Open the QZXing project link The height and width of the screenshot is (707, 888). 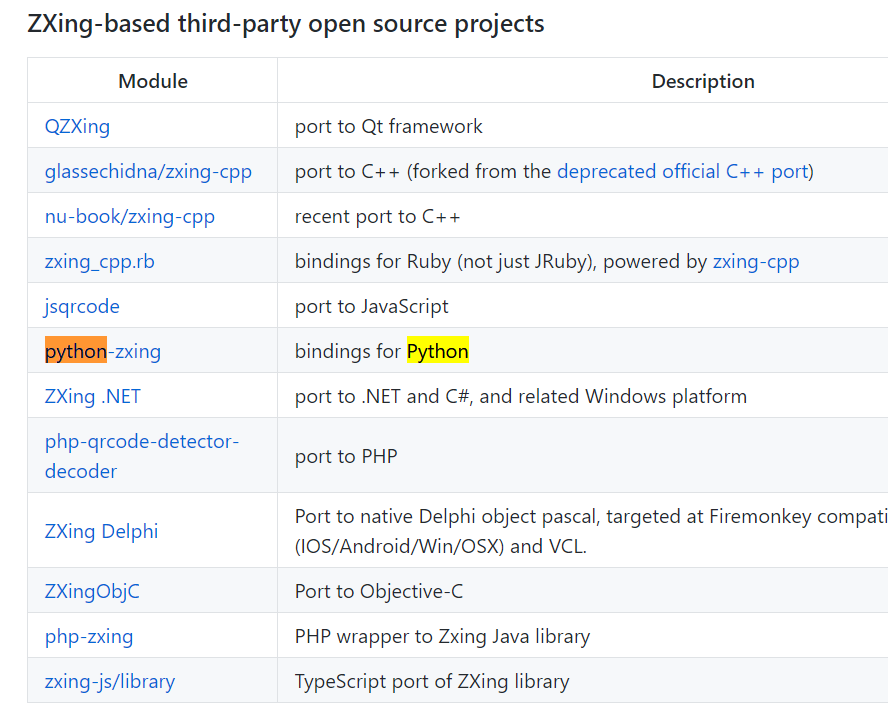[x=77, y=126]
